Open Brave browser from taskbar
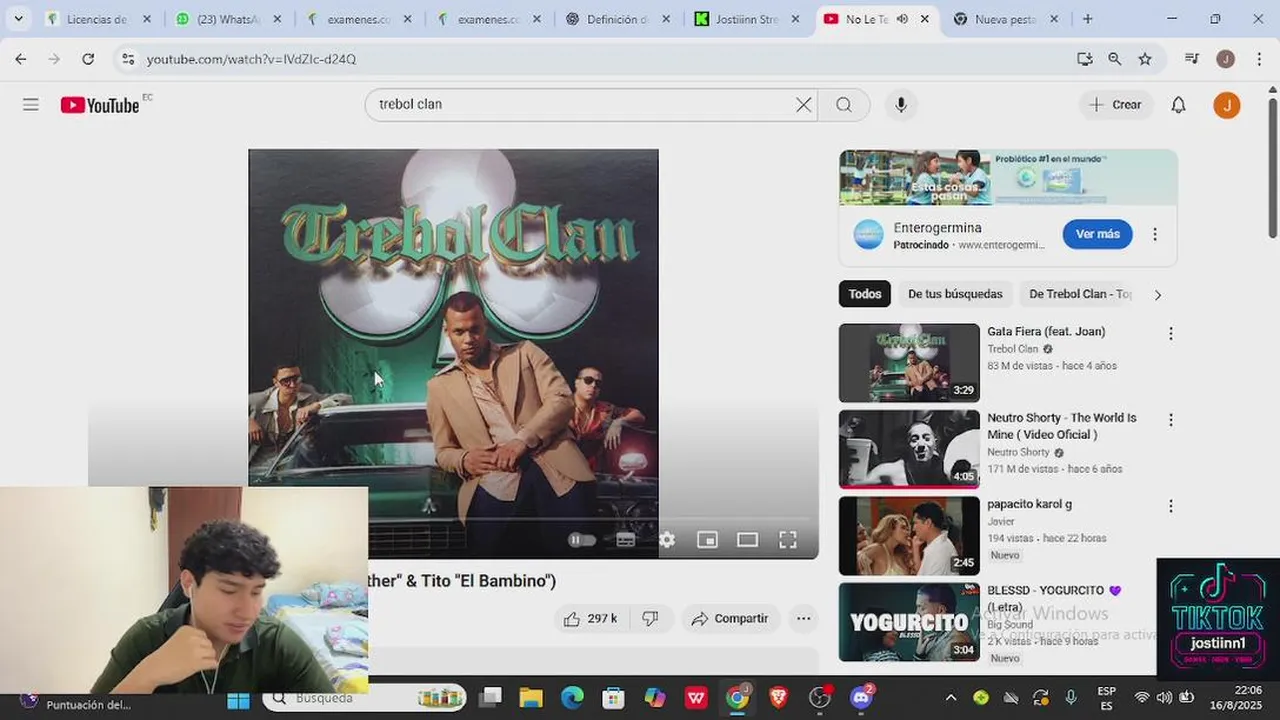The width and height of the screenshot is (1280, 720). (x=778, y=698)
